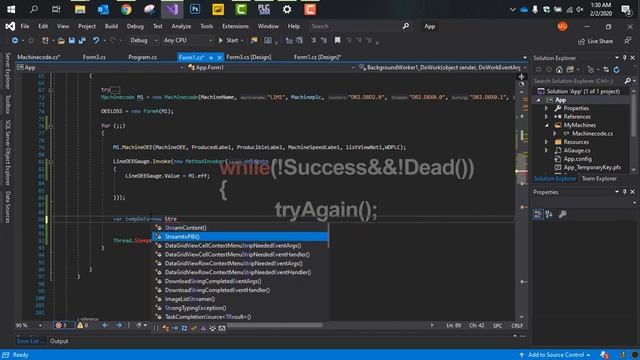
Task: Click the editor horizontal scrollbar
Action: click(x=275, y=325)
